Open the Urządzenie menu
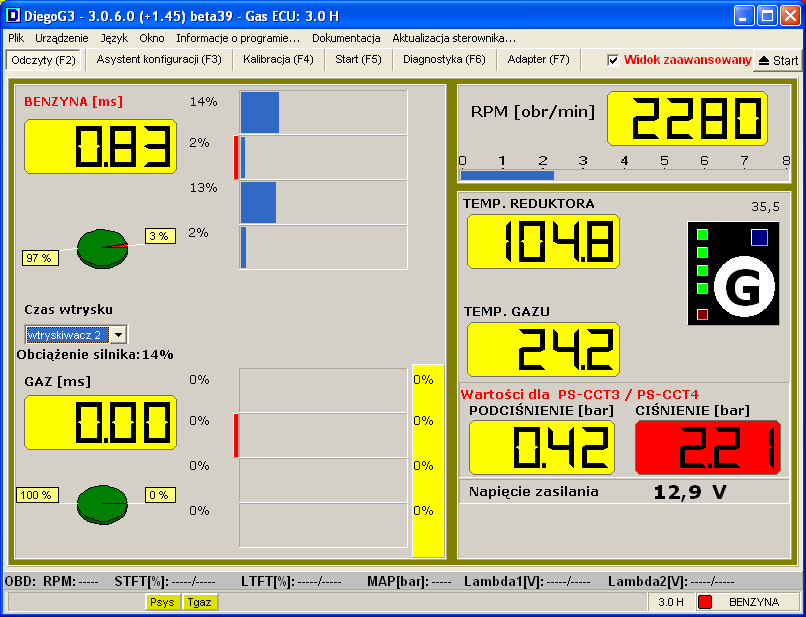 click(x=62, y=38)
